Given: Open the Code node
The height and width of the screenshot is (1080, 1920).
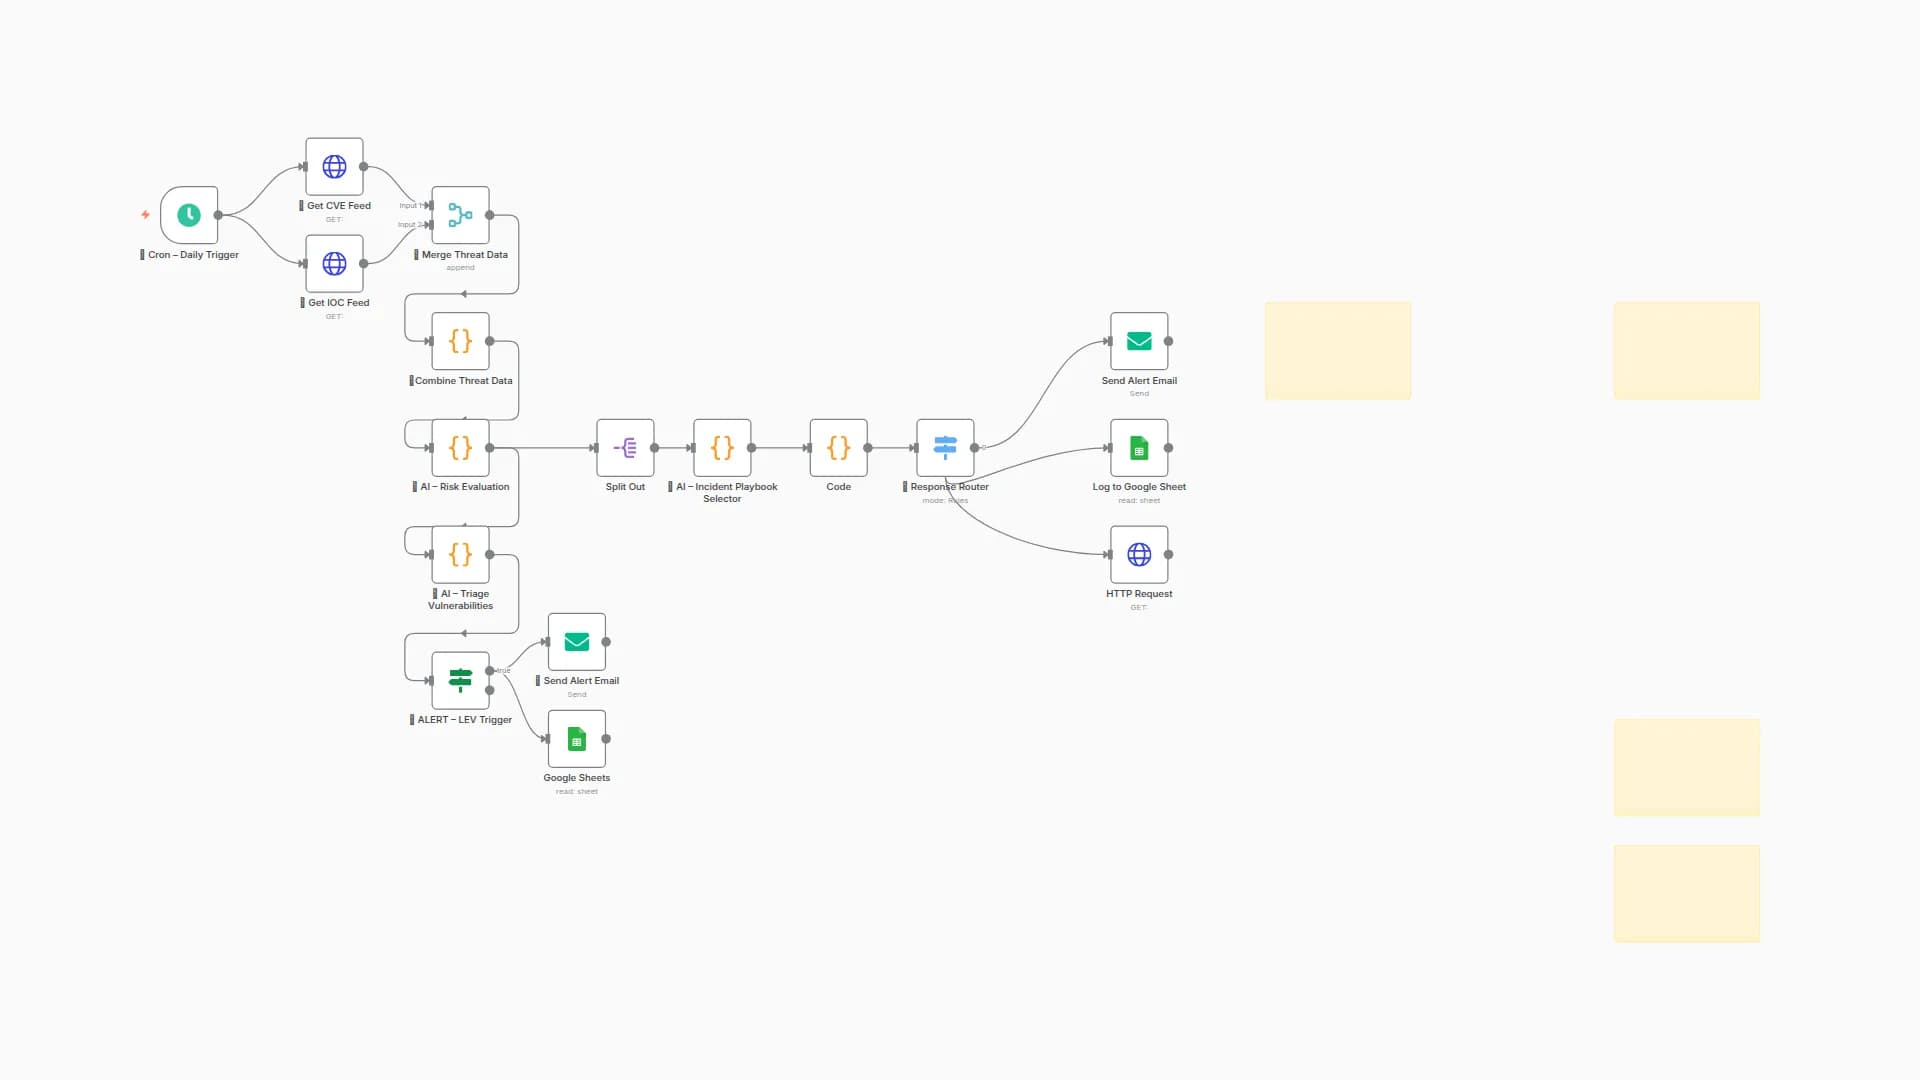Looking at the screenshot, I should 838,448.
